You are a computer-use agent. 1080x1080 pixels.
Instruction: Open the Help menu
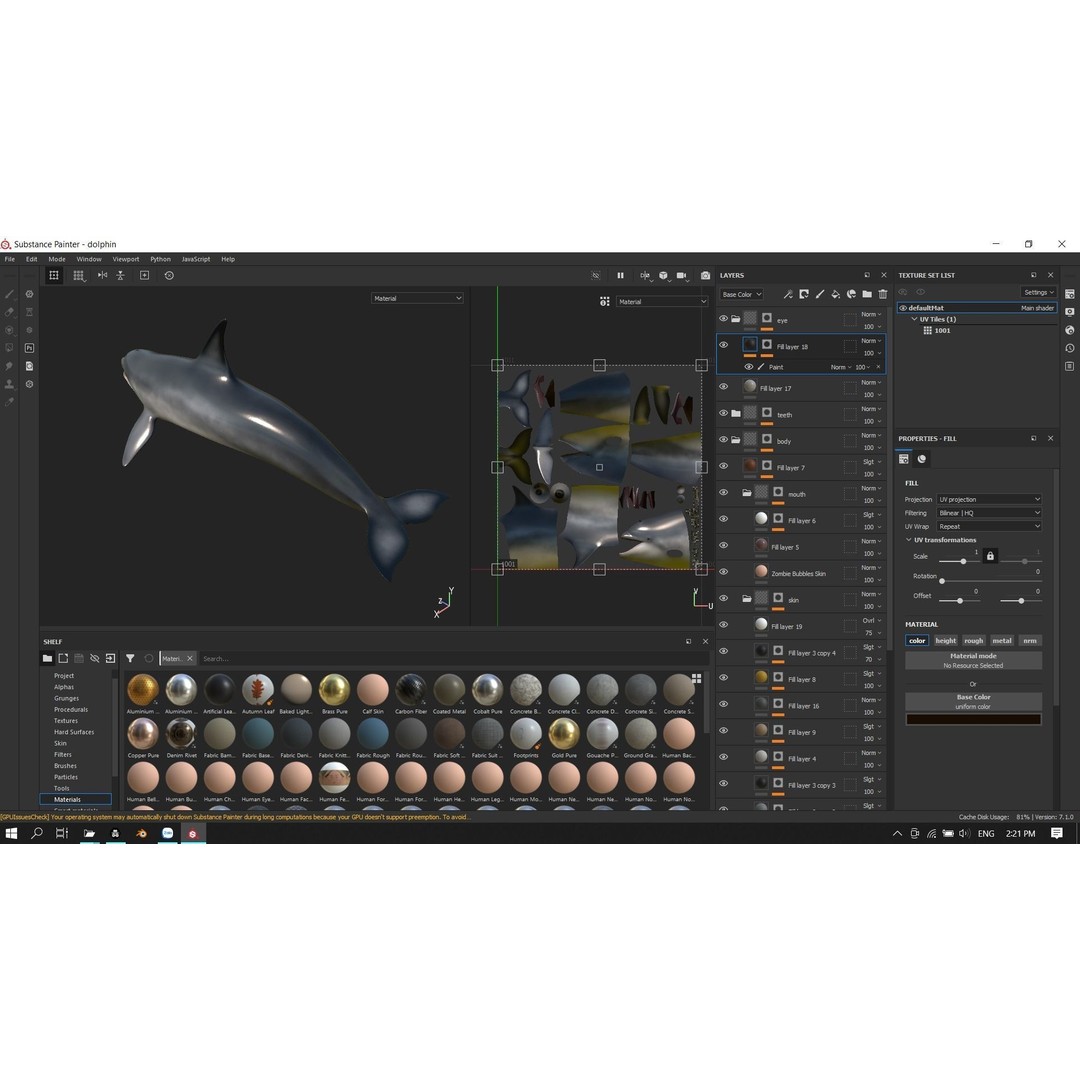228,259
